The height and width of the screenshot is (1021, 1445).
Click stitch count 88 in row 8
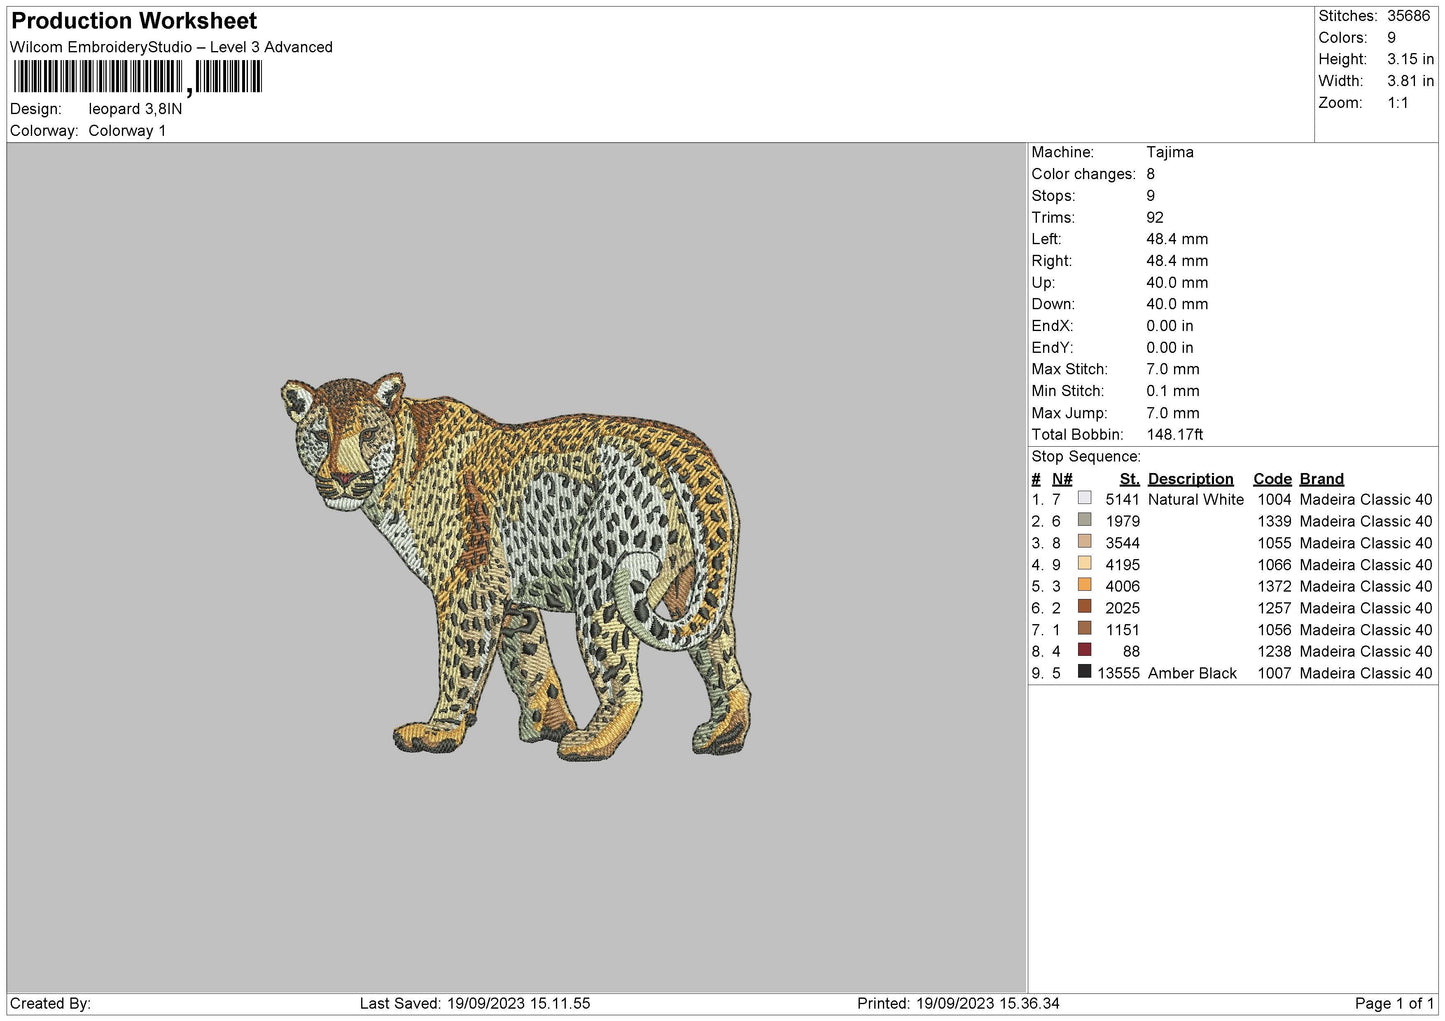pos(1131,652)
